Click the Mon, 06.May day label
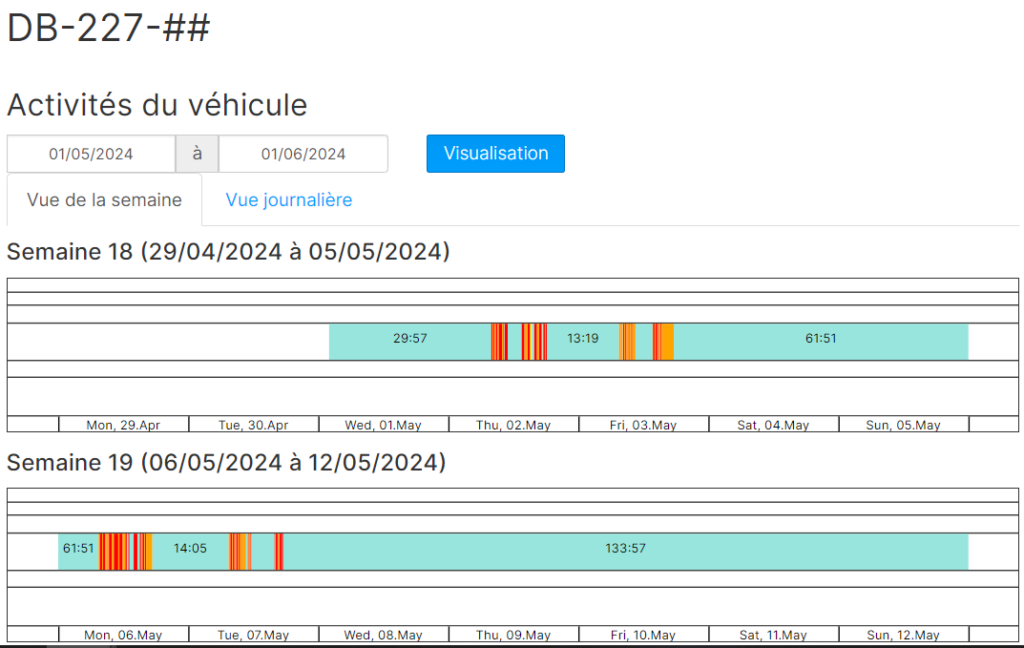This screenshot has width=1024, height=648. (x=123, y=635)
